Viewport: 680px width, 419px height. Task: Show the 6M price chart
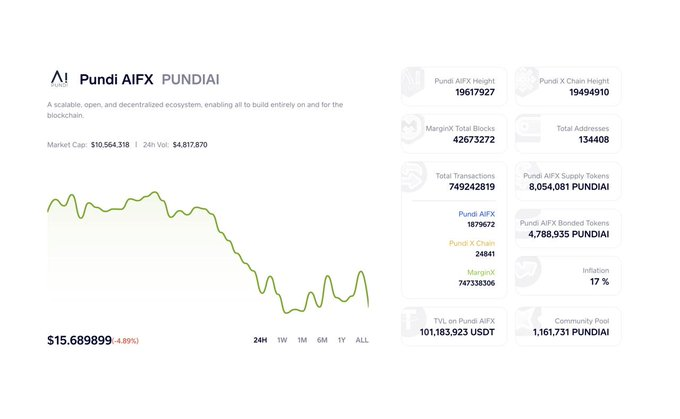coord(322,340)
